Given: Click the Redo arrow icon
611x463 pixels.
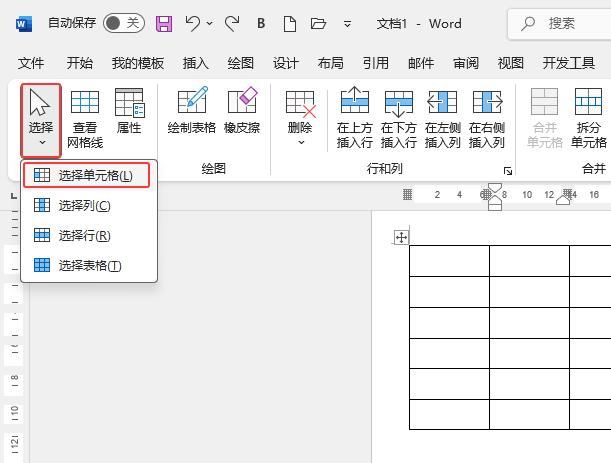Looking at the screenshot, I should [232, 24].
